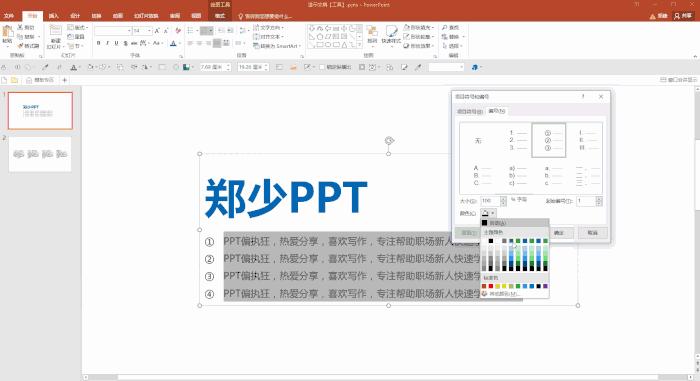Click the Paste icon in the ribbon
The height and width of the screenshot is (381, 700).
tap(7, 32)
